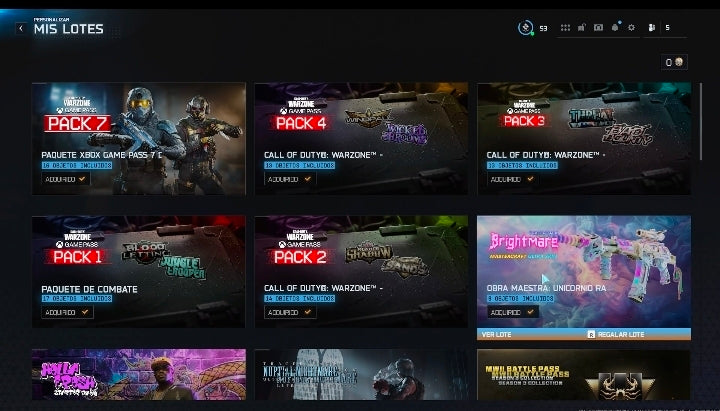Open the Nuptial Nightmare bundle card
Viewport: 720px width, 411px height.
tap(361, 374)
